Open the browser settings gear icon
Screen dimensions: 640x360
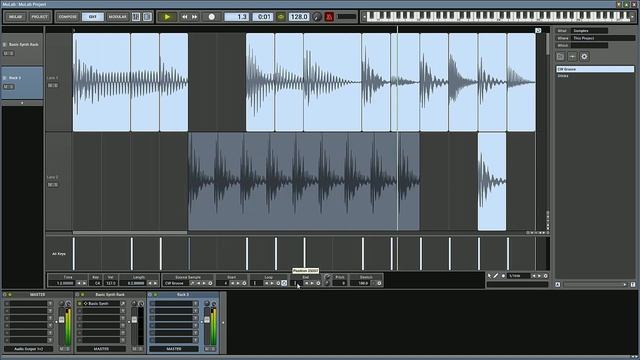tap(584, 57)
